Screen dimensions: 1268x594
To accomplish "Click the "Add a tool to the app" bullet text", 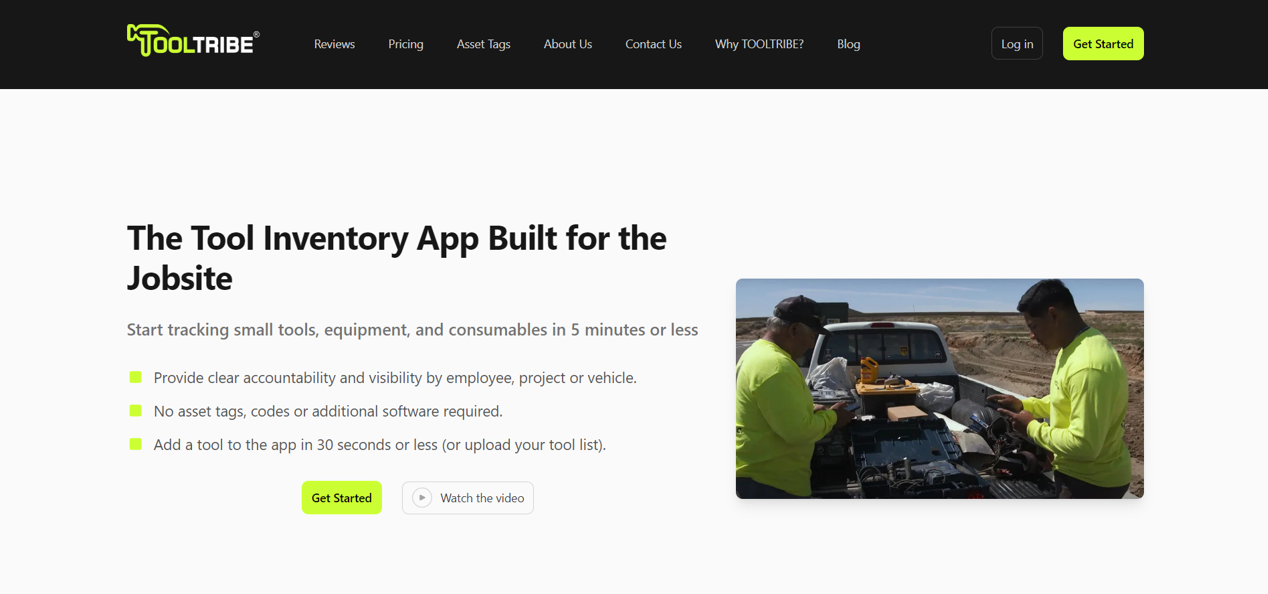I will coord(380,445).
